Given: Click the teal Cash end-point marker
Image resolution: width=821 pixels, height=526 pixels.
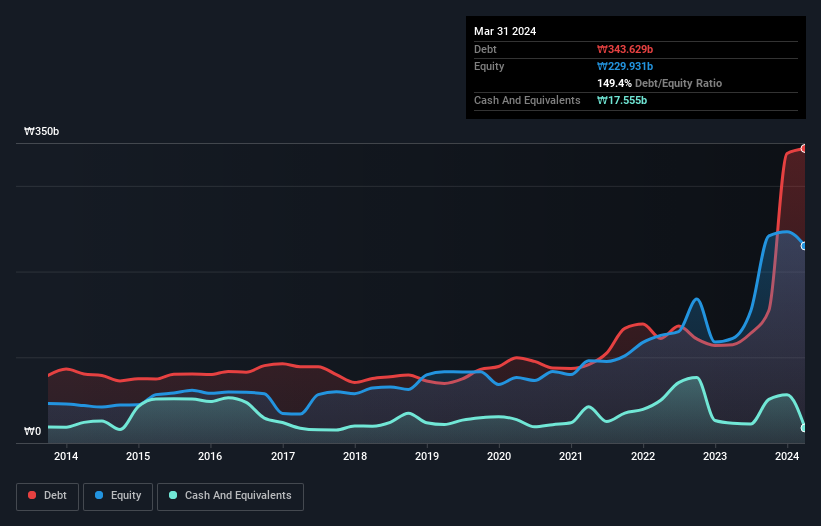Looking at the screenshot, I should tap(804, 428).
